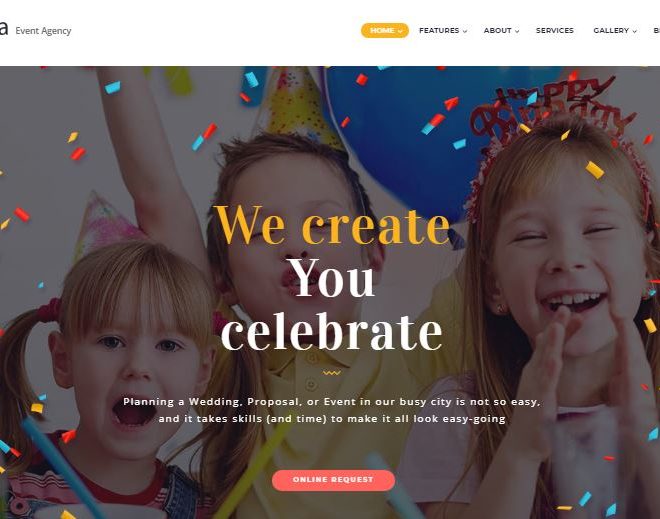Screen dimensions: 660x519
Task: Expand the ABOUT dropdown chevron
Action: (517, 31)
